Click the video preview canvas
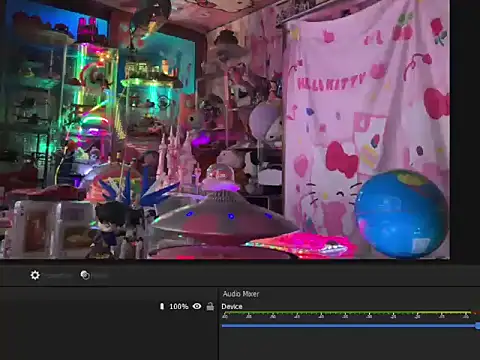 click(225, 129)
